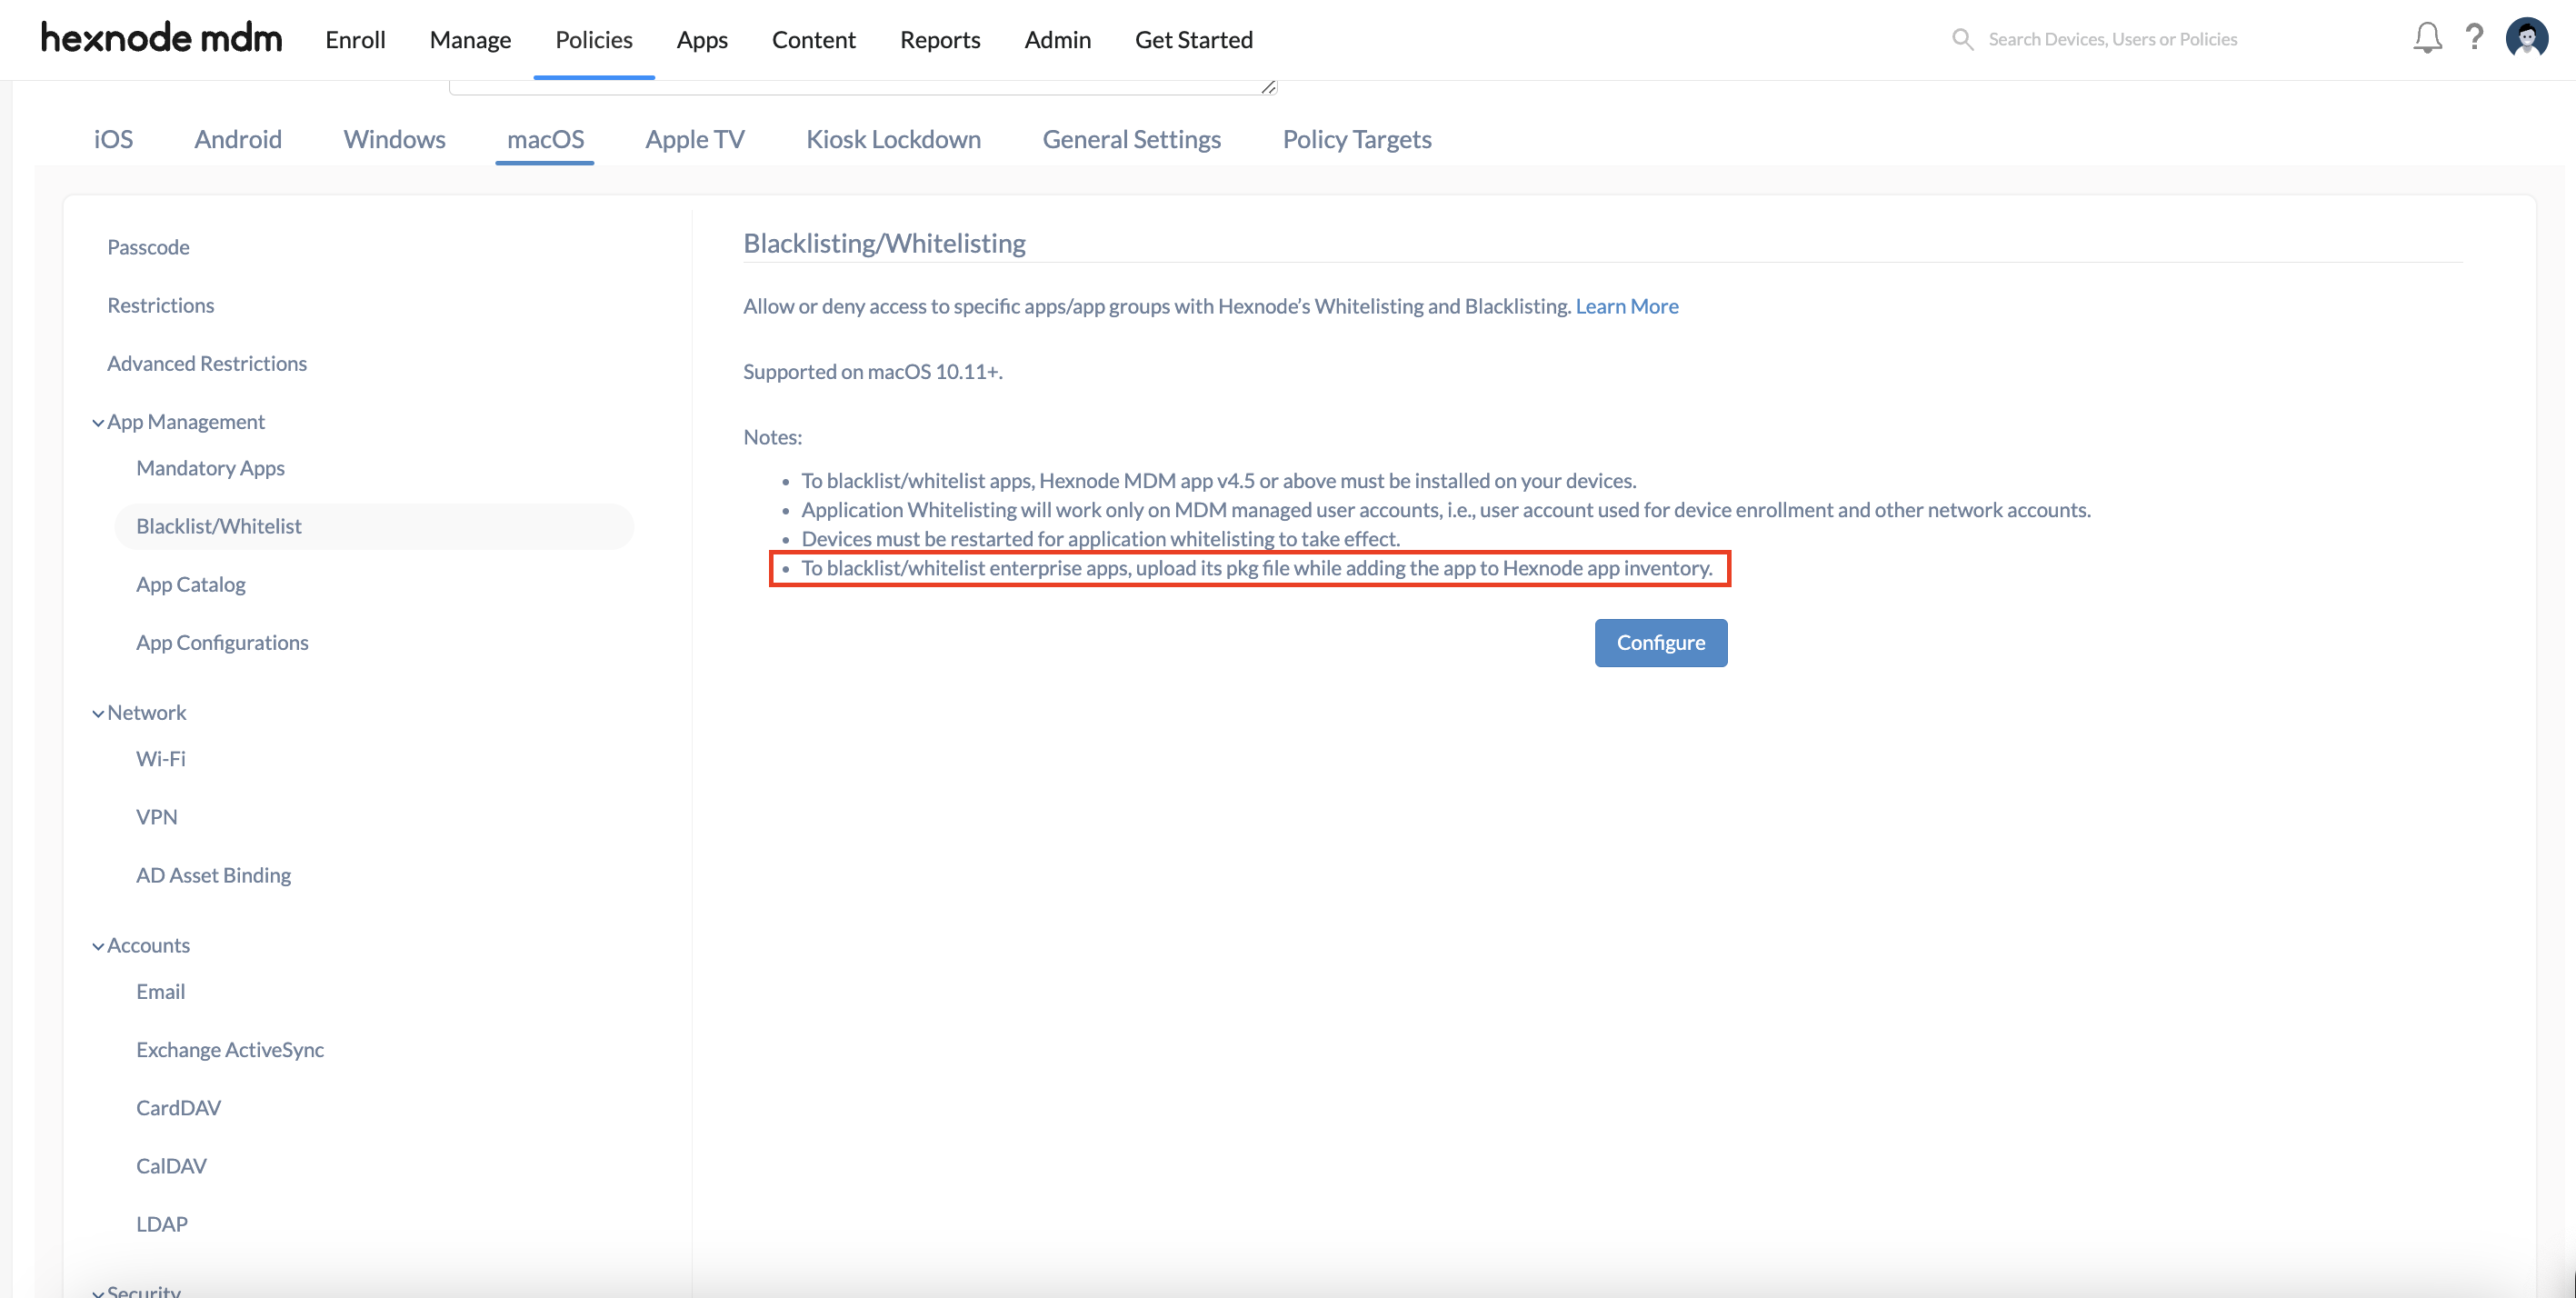The width and height of the screenshot is (2576, 1298).
Task: Collapse the App Management section
Action: (98, 423)
